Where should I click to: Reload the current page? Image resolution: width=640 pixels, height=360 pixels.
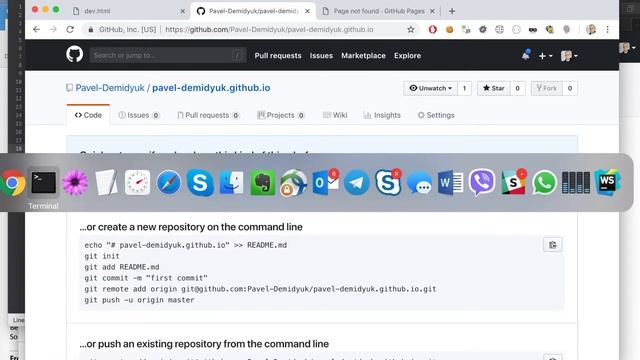pos(70,29)
